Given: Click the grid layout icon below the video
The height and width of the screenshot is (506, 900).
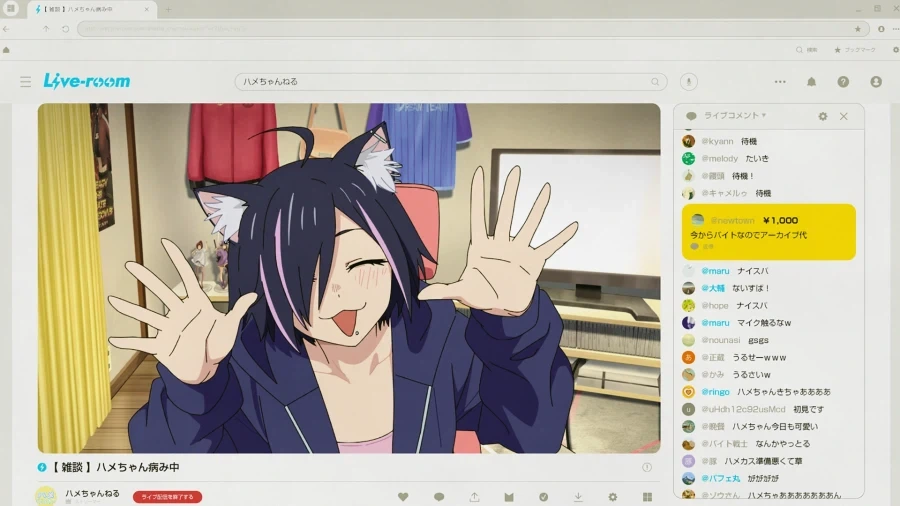Looking at the screenshot, I should pos(647,497).
